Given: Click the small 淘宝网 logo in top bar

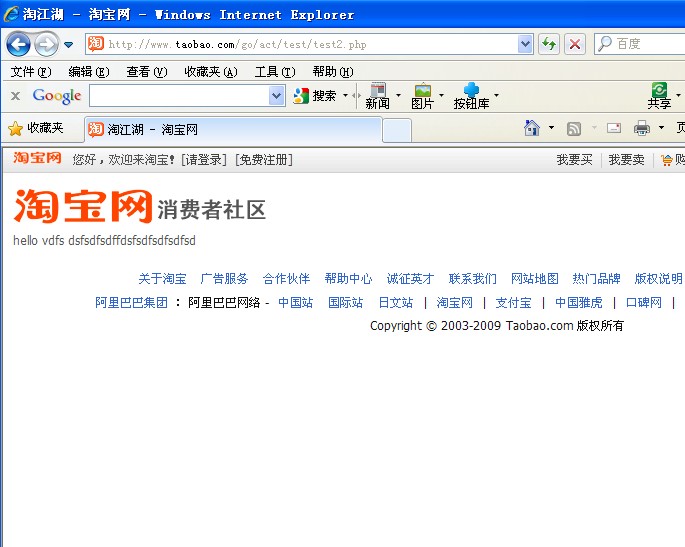Looking at the screenshot, I should tap(37, 158).
